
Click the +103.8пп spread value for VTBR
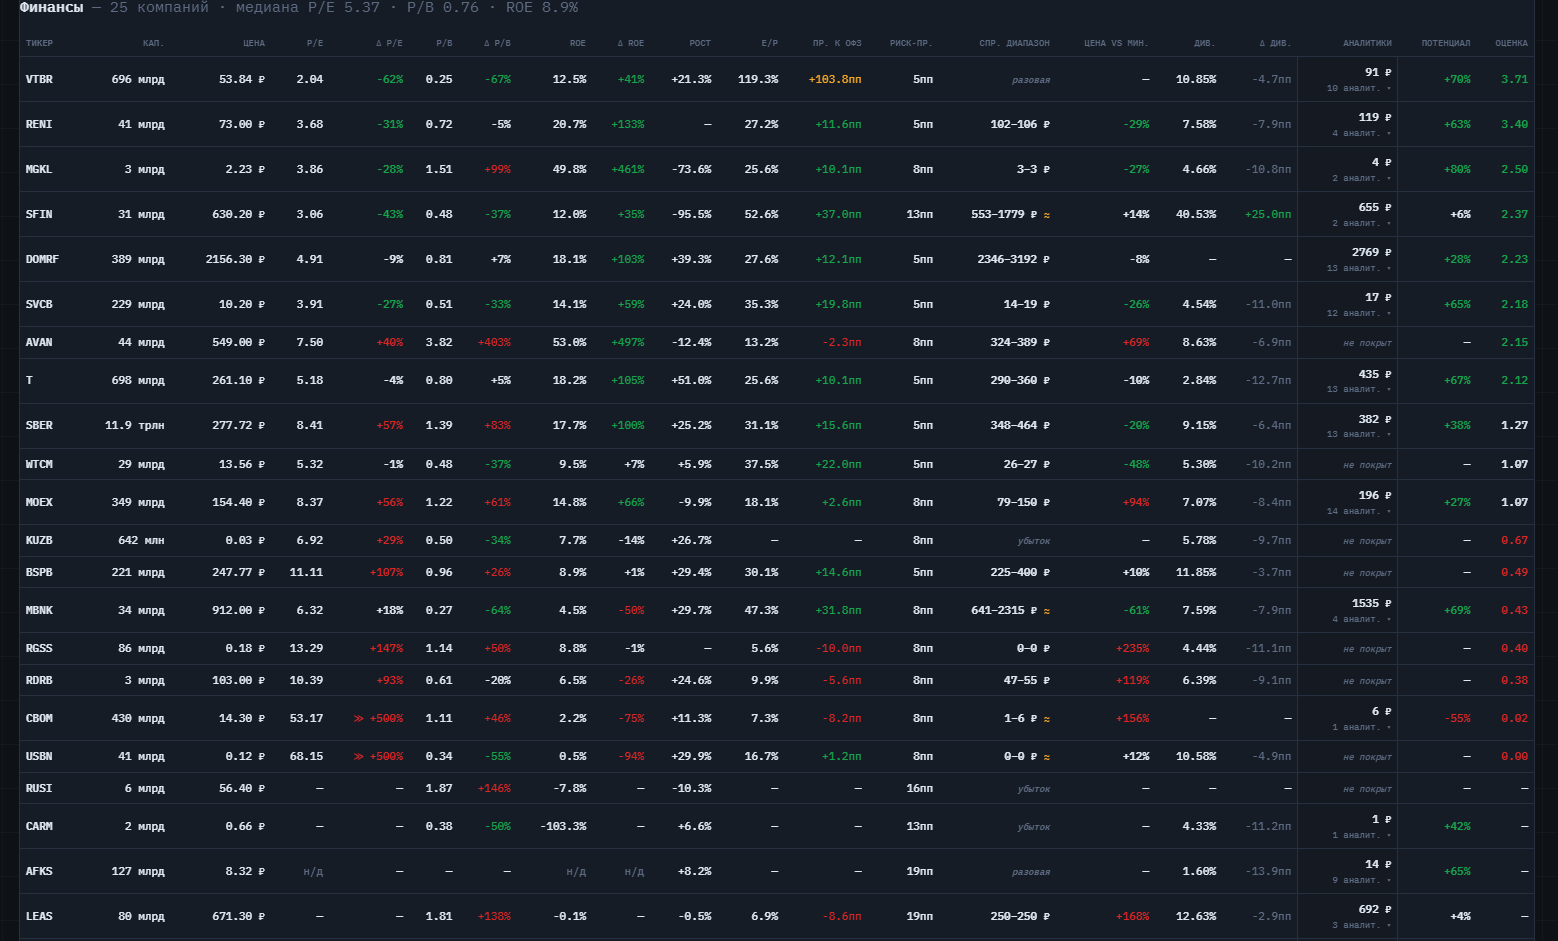835,80
